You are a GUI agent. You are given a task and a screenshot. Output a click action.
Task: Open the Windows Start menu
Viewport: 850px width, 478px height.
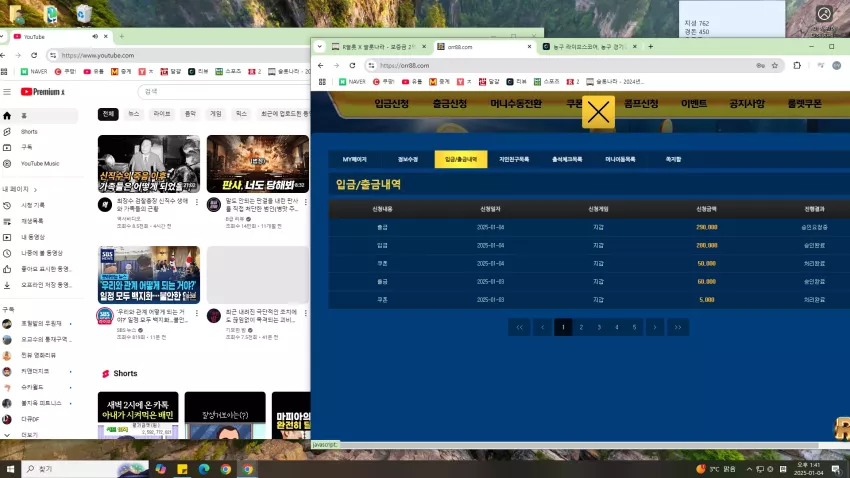click(x=10, y=469)
